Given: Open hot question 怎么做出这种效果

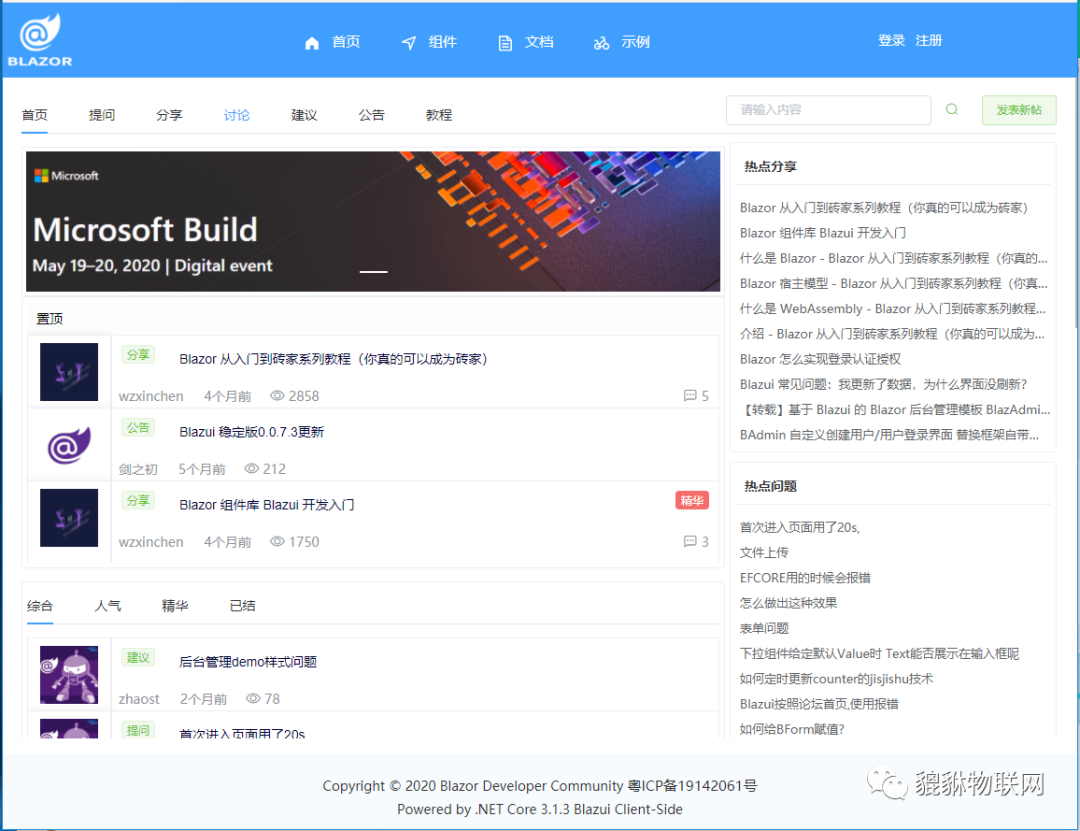Looking at the screenshot, I should [x=788, y=603].
